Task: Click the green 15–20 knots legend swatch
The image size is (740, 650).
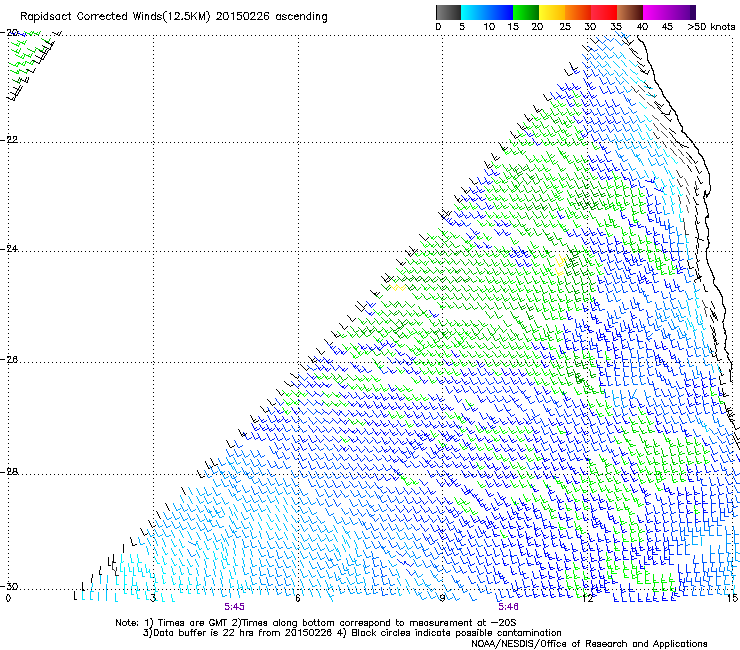Action: tap(526, 12)
